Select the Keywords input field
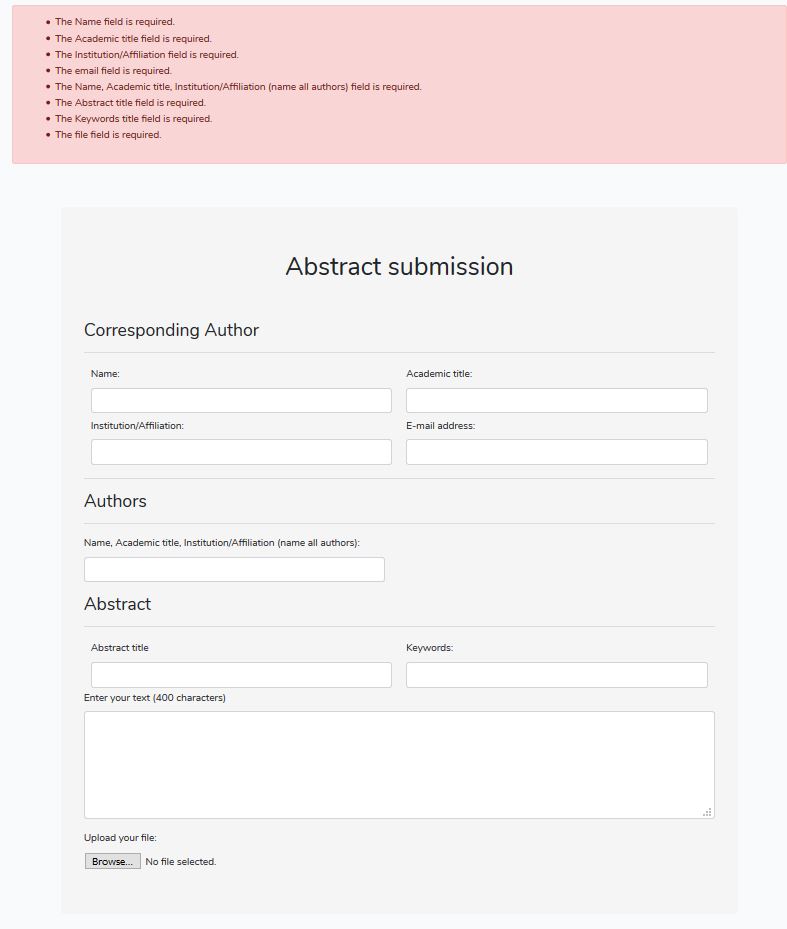This screenshot has height=929, width=787. coord(555,674)
